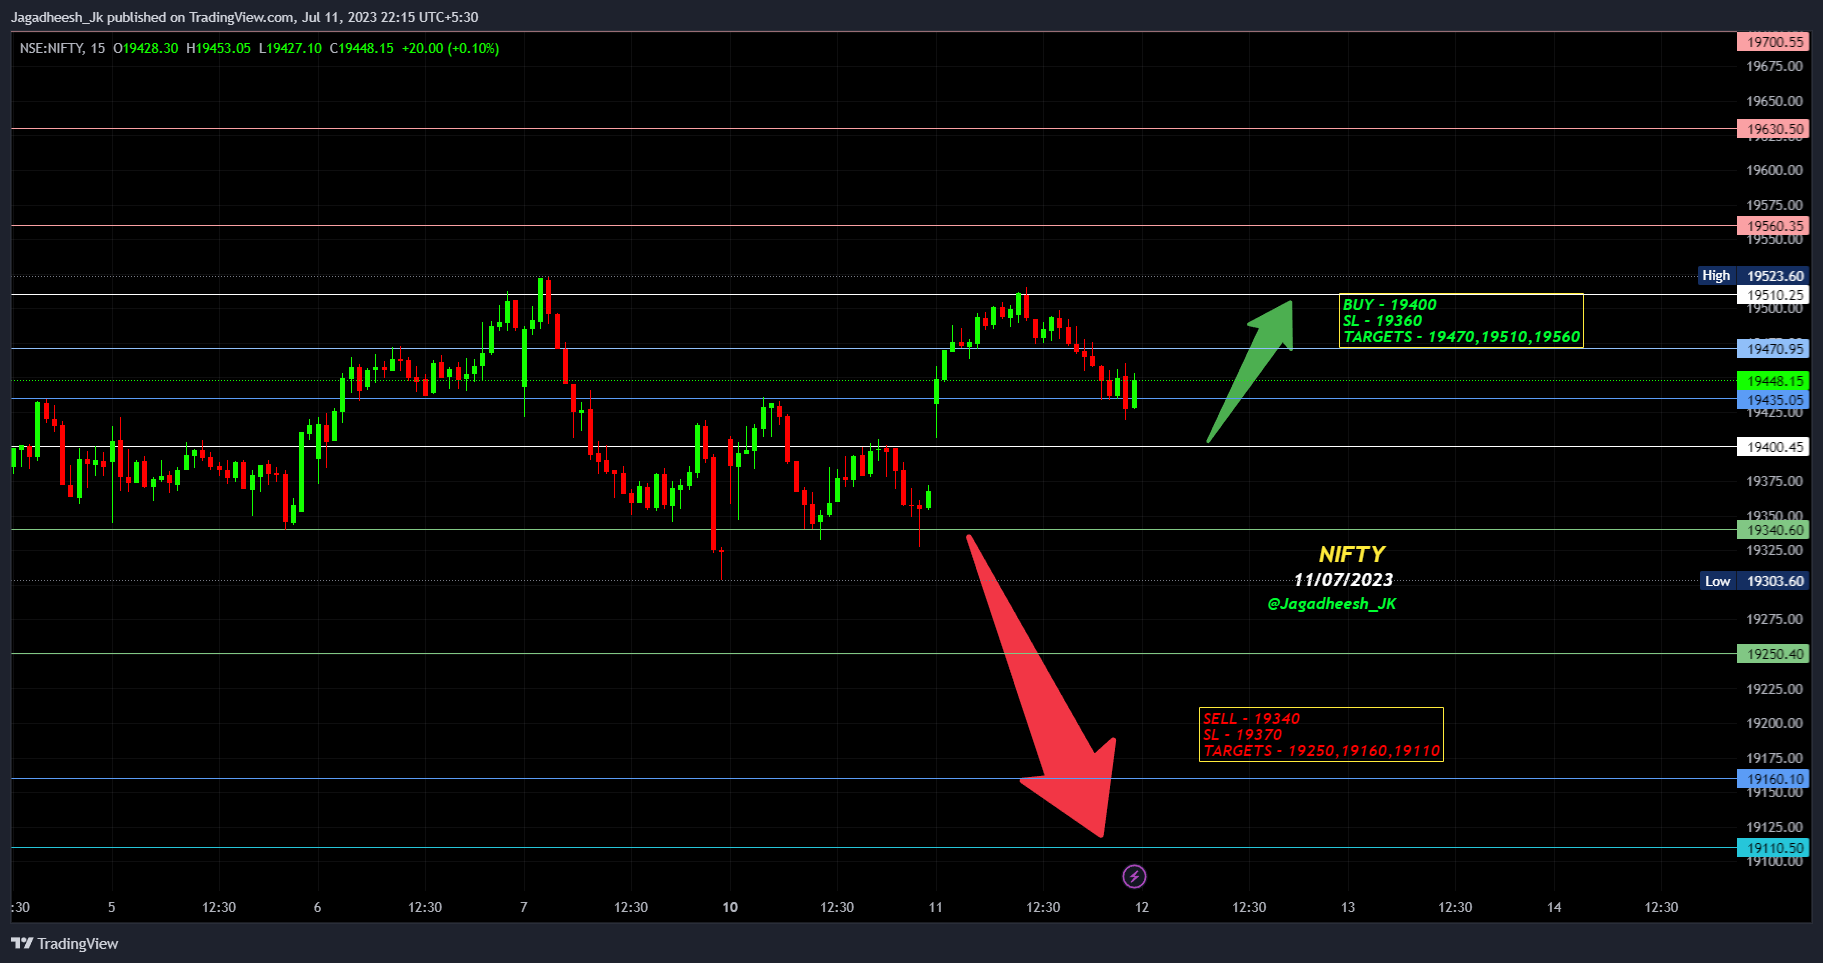Screen dimensions: 1823x963
Task: Click the close value C19448.15
Action: click(362, 48)
